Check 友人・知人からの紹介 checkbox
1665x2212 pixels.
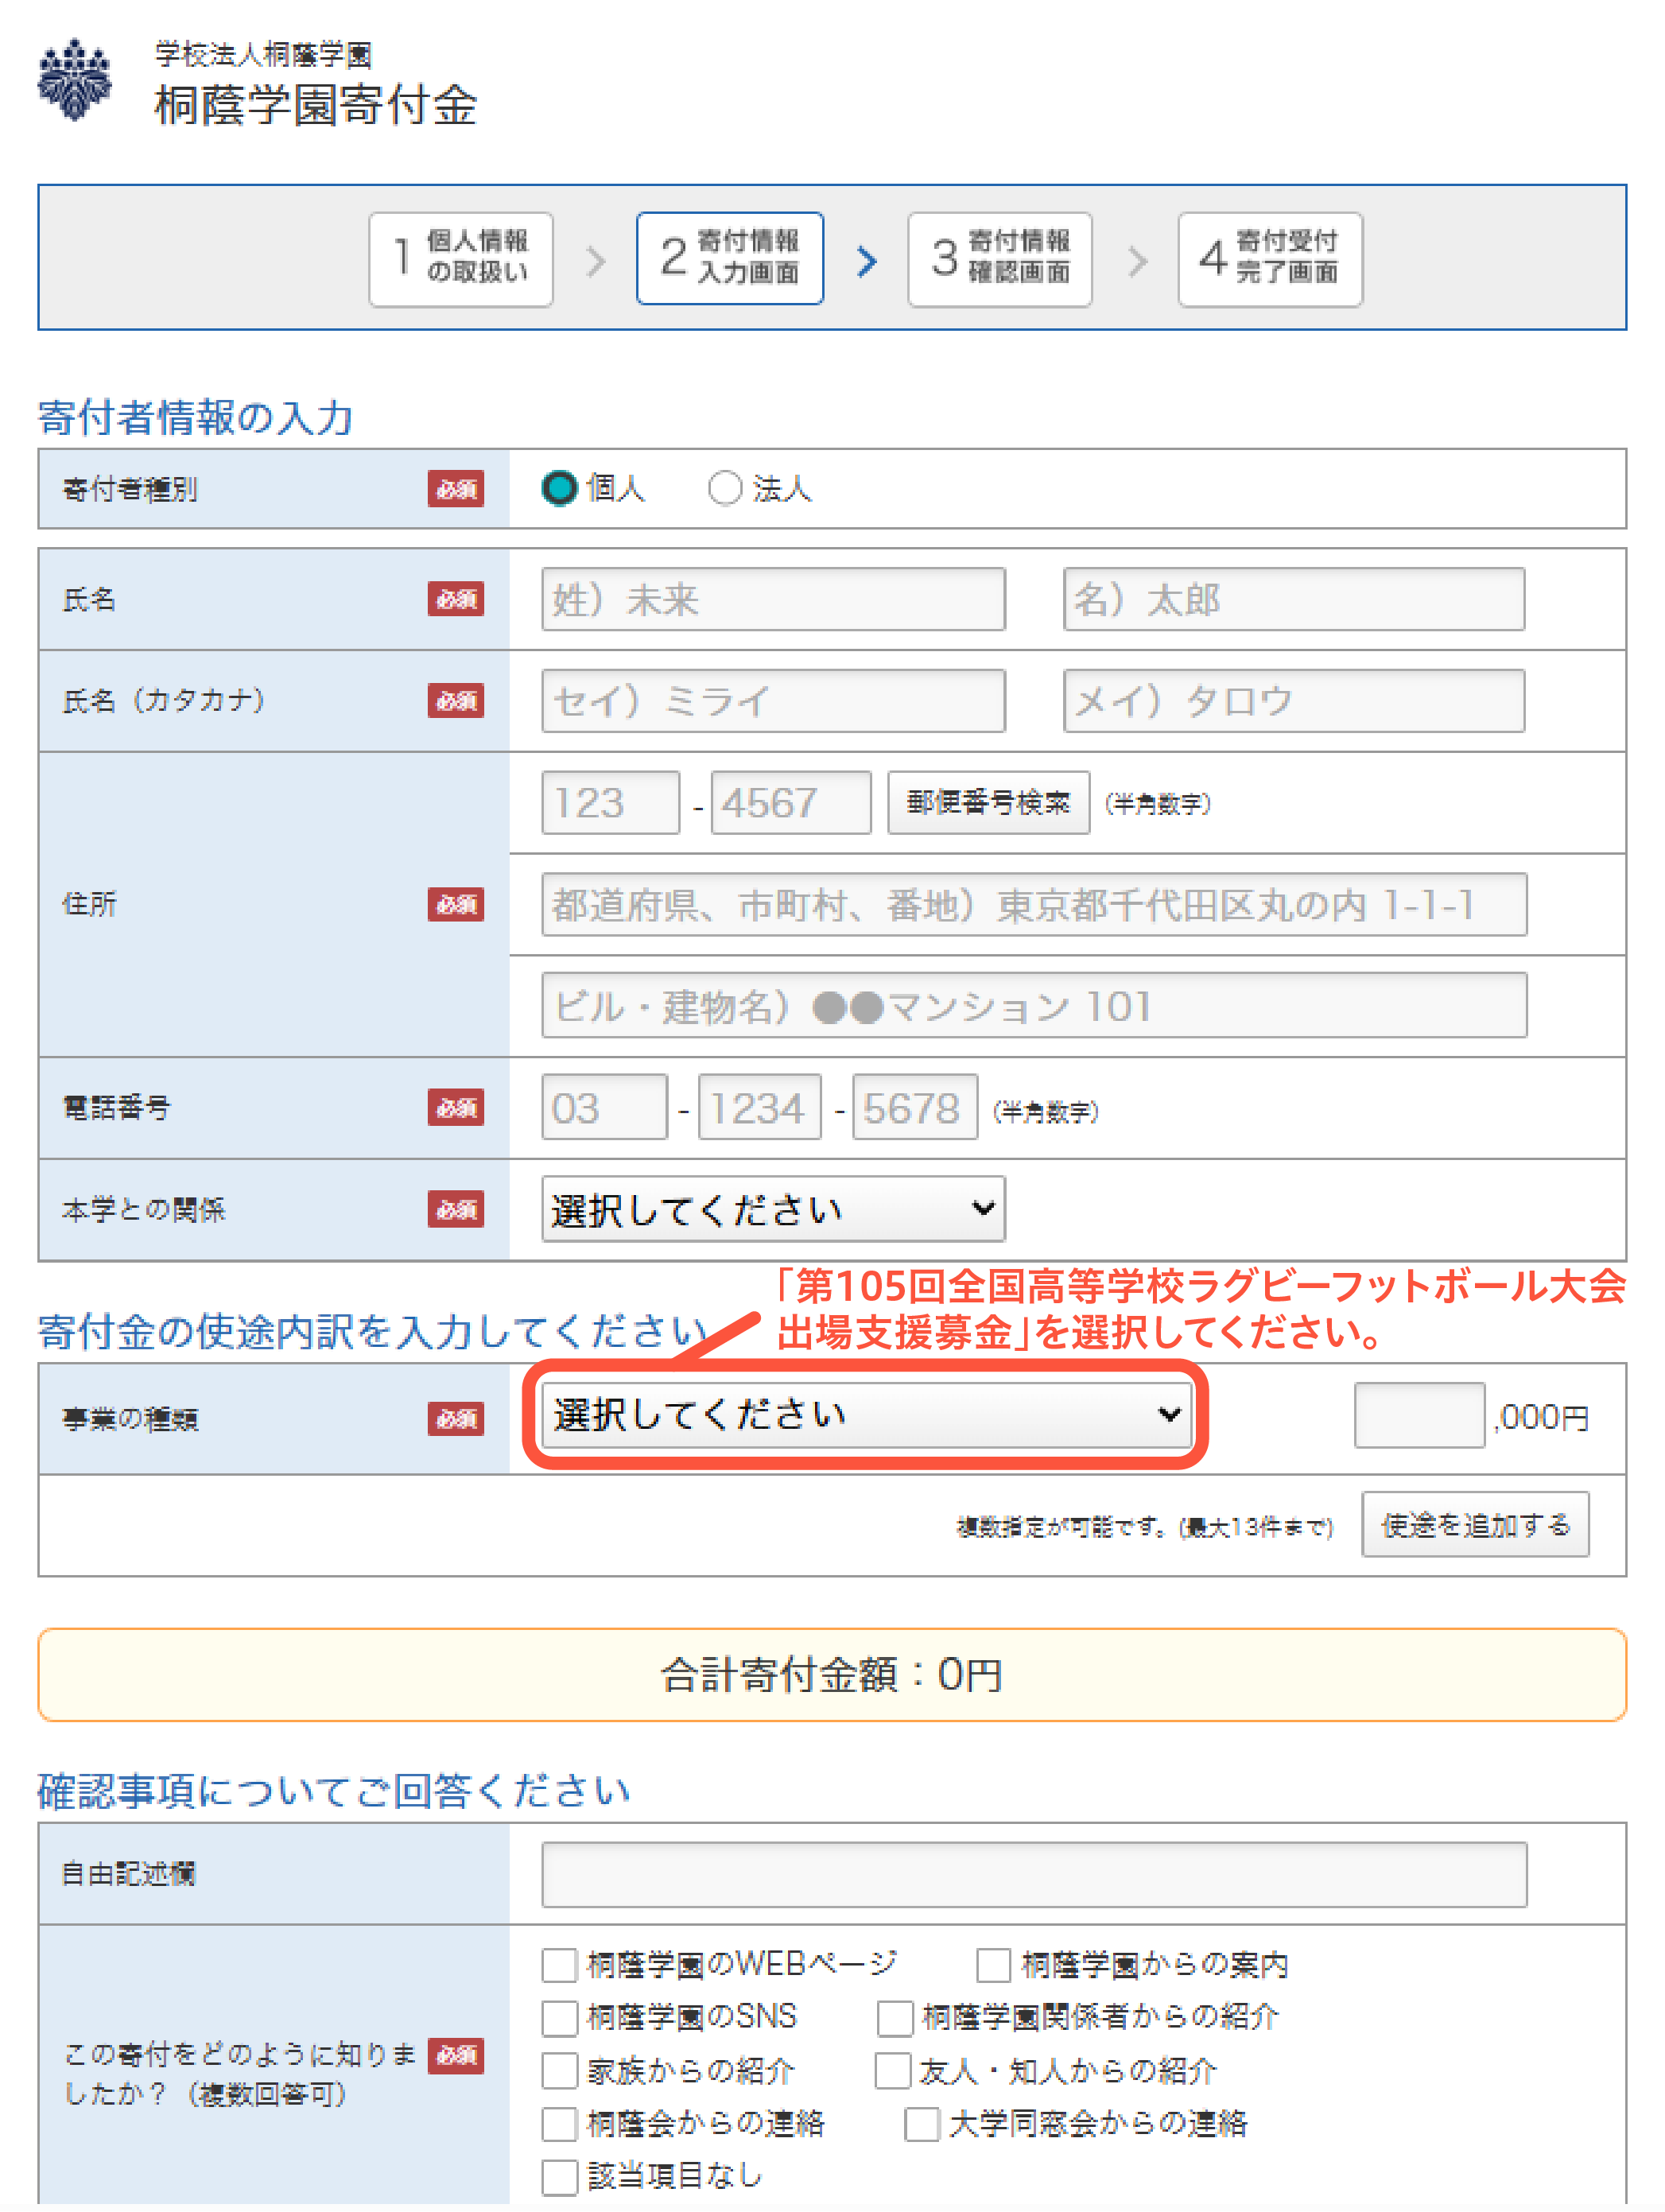(892, 2071)
